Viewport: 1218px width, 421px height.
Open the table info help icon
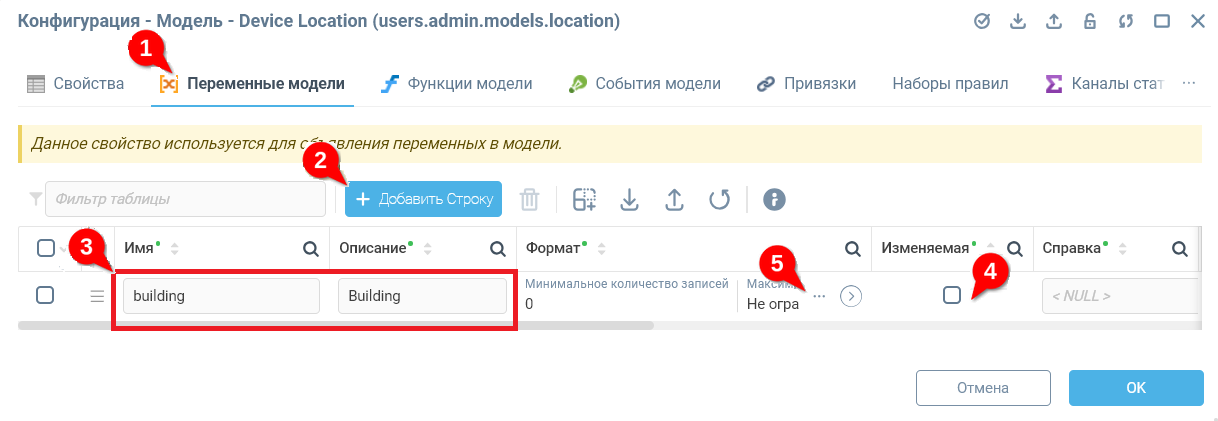(773, 200)
